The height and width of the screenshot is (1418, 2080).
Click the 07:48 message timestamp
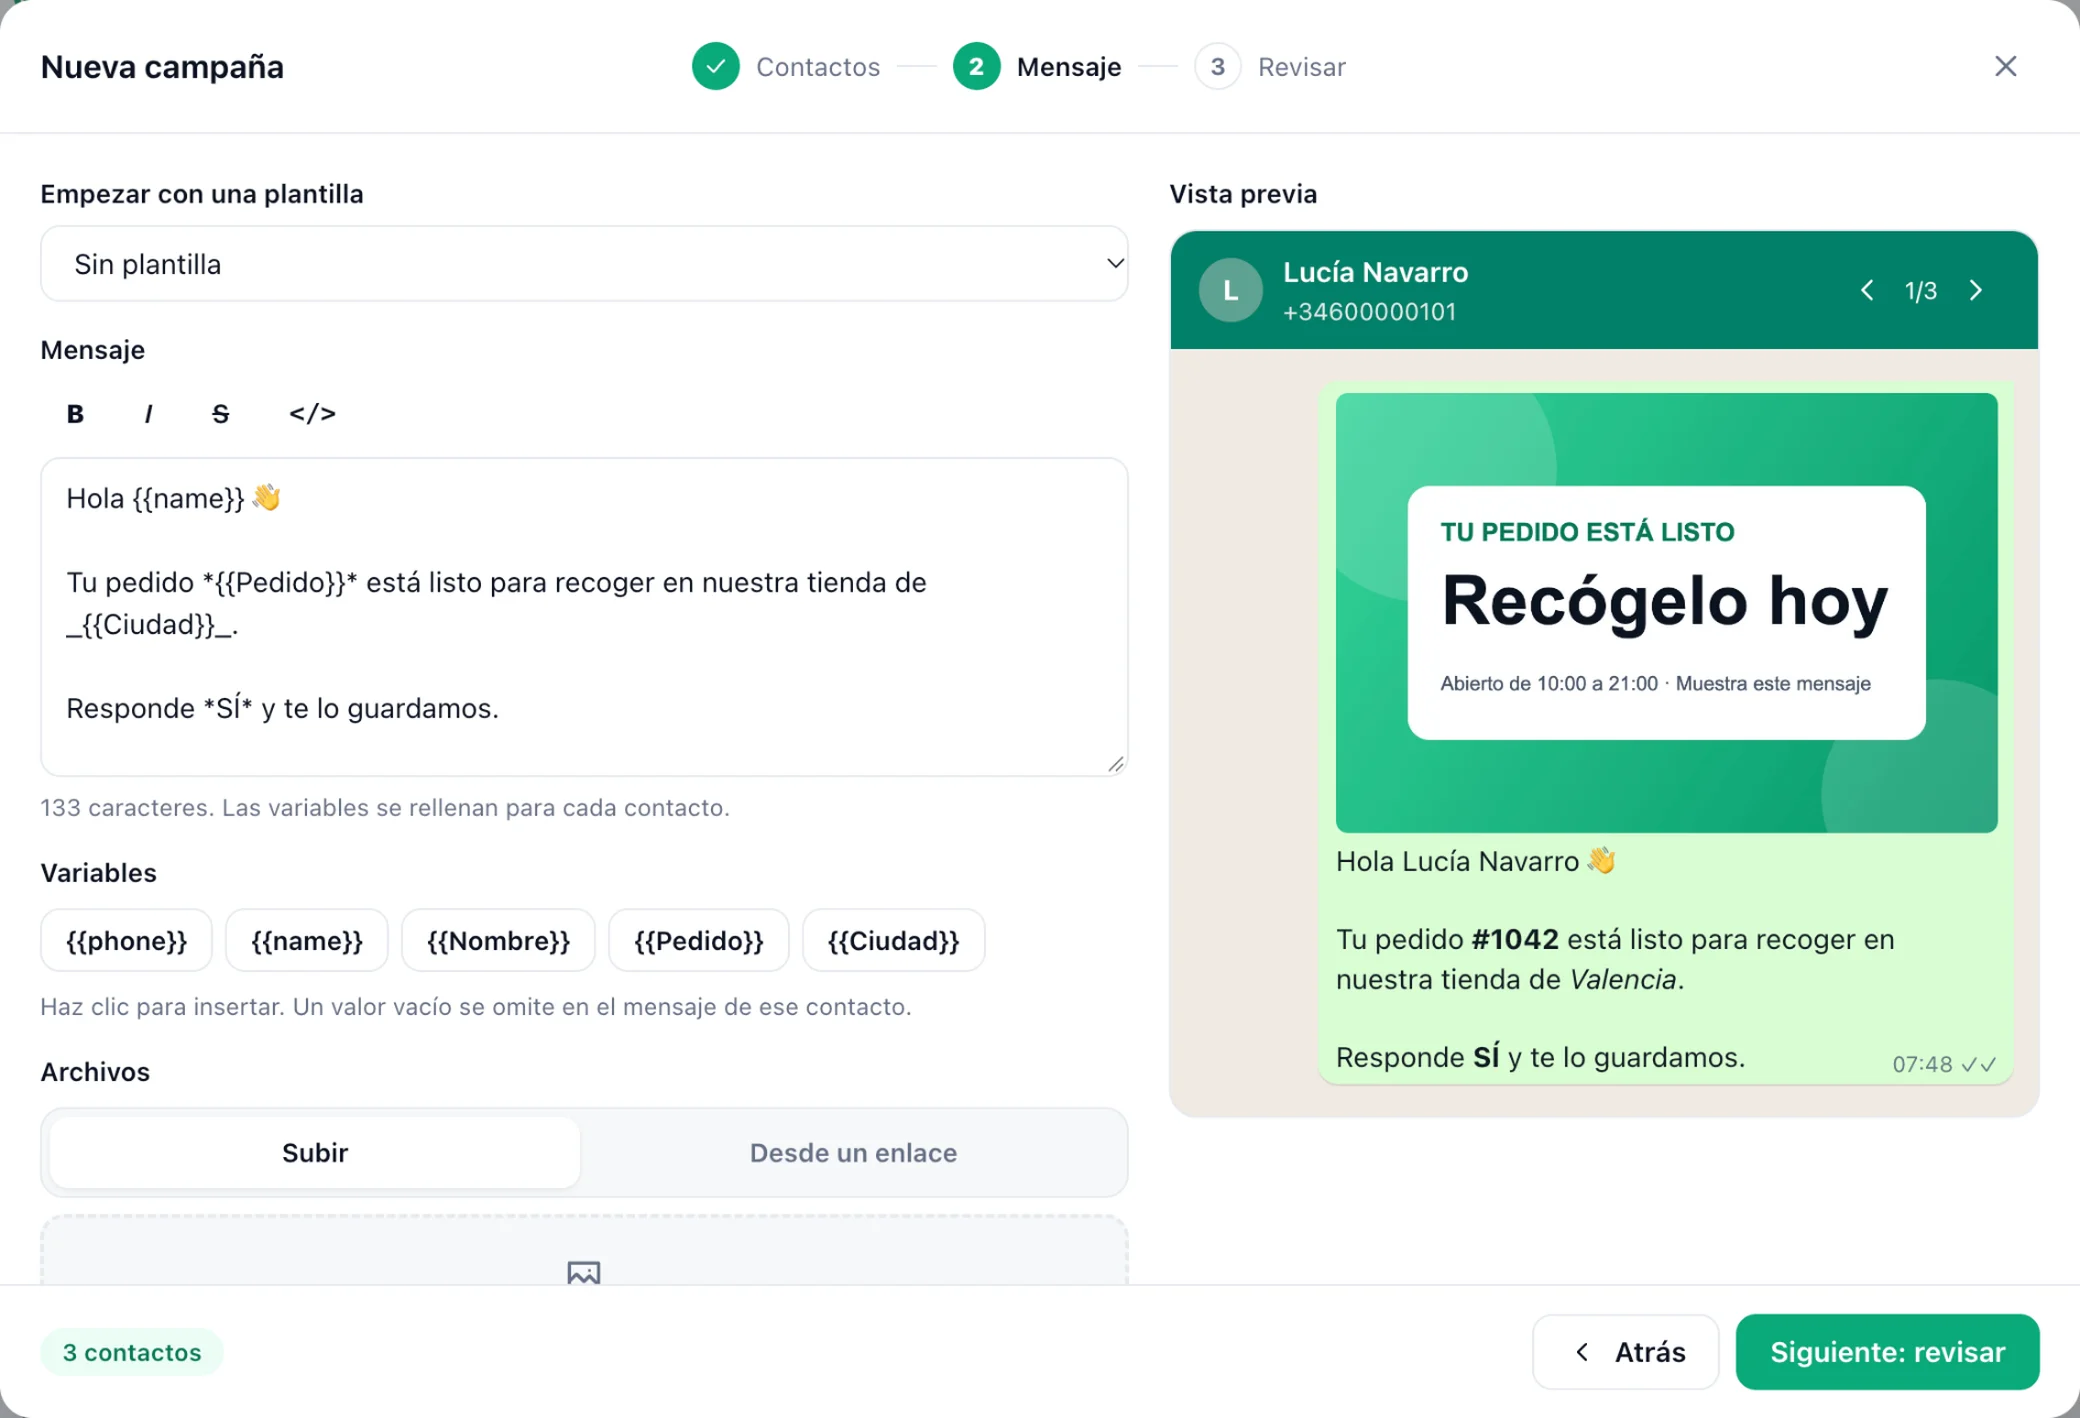[x=1922, y=1064]
